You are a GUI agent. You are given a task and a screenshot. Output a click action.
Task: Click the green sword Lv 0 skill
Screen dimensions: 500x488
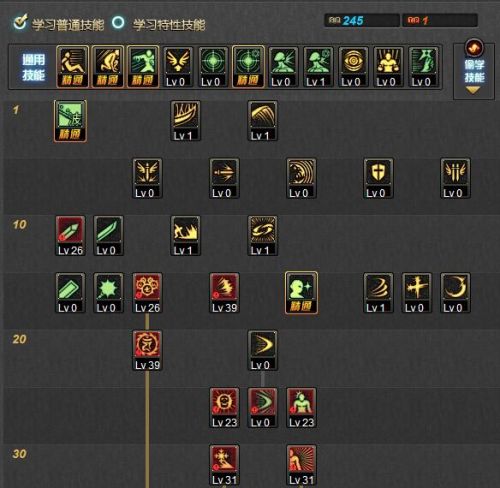point(109,236)
